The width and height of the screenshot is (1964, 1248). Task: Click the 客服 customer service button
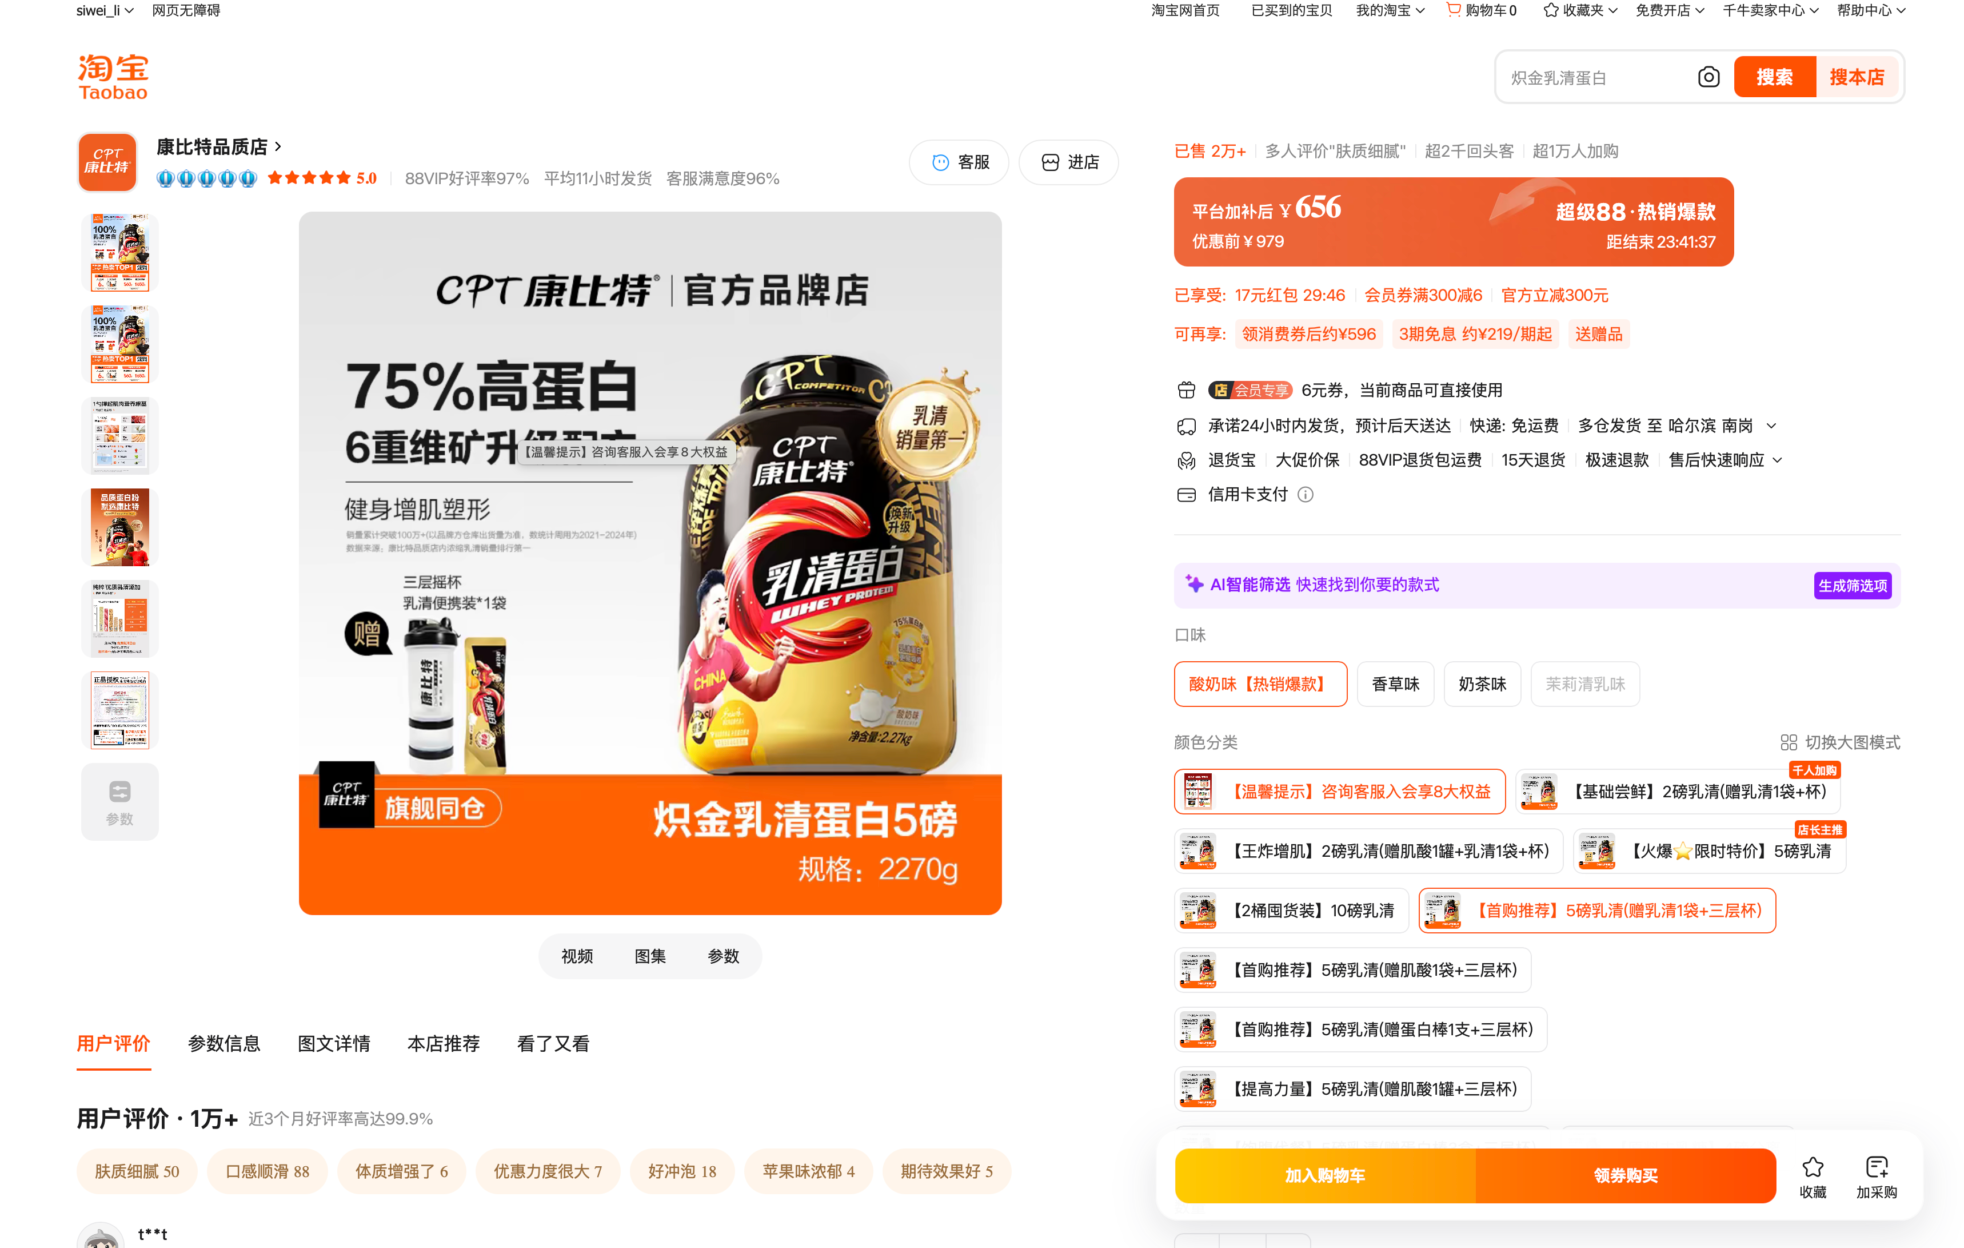960,162
